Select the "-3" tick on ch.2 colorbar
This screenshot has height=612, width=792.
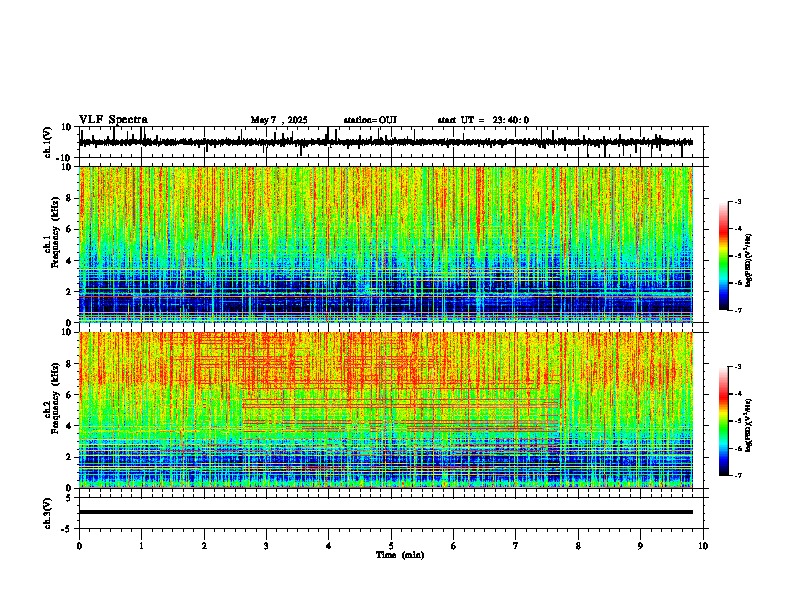pos(737,367)
